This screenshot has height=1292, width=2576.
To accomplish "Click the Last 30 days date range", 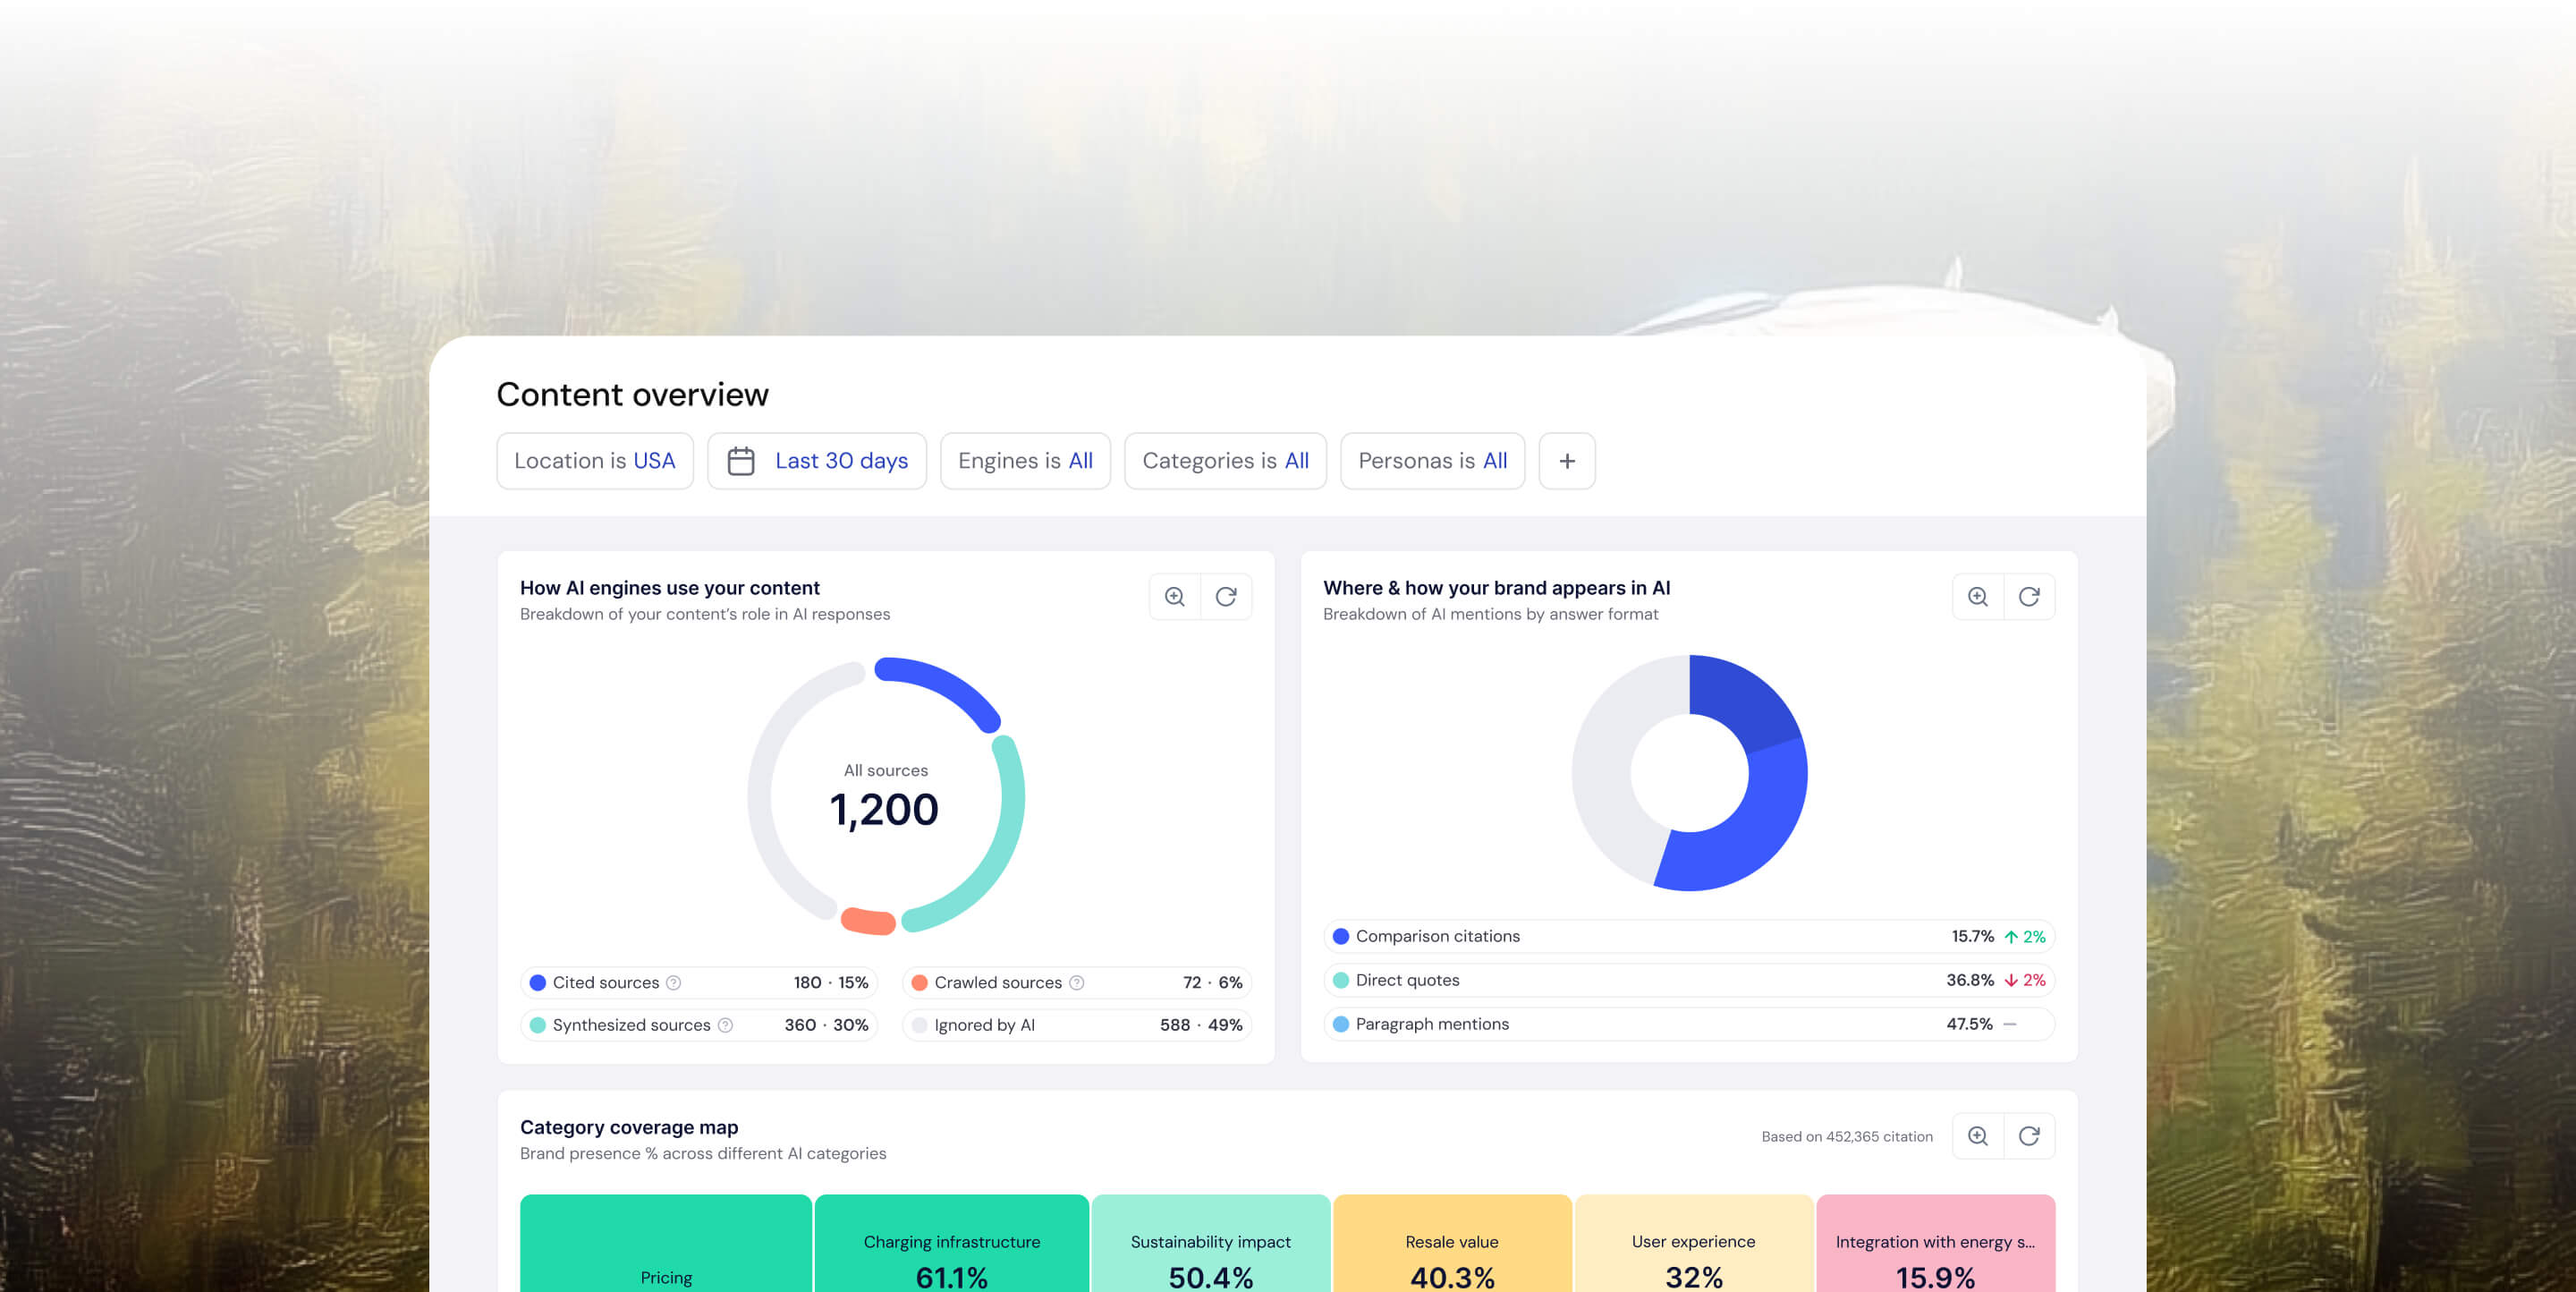I will 841,461.
